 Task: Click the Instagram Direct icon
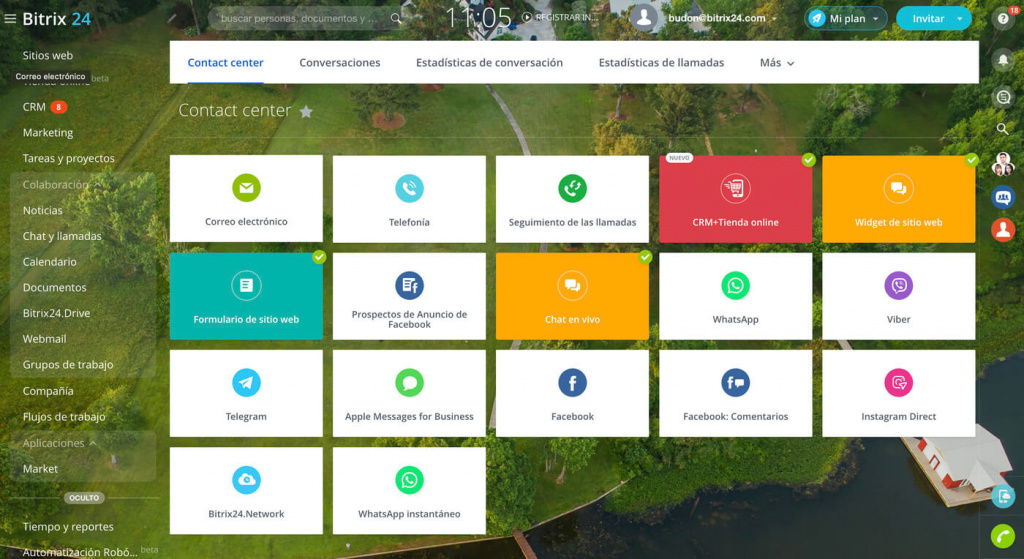click(898, 383)
